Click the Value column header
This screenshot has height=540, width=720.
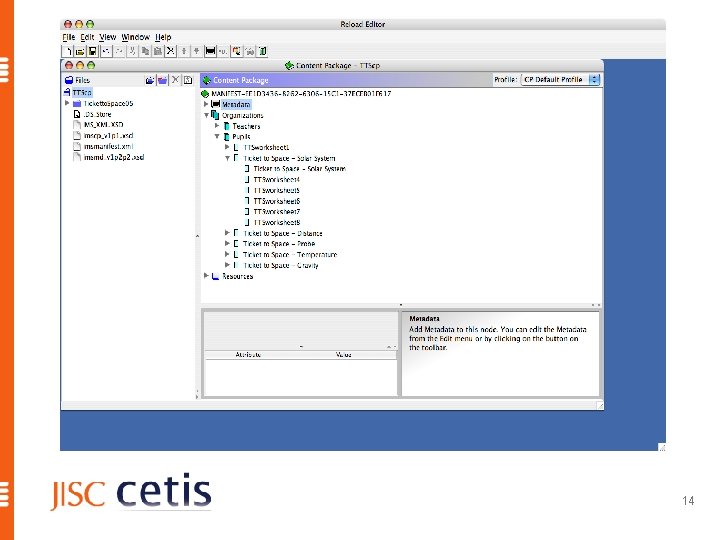343,354
